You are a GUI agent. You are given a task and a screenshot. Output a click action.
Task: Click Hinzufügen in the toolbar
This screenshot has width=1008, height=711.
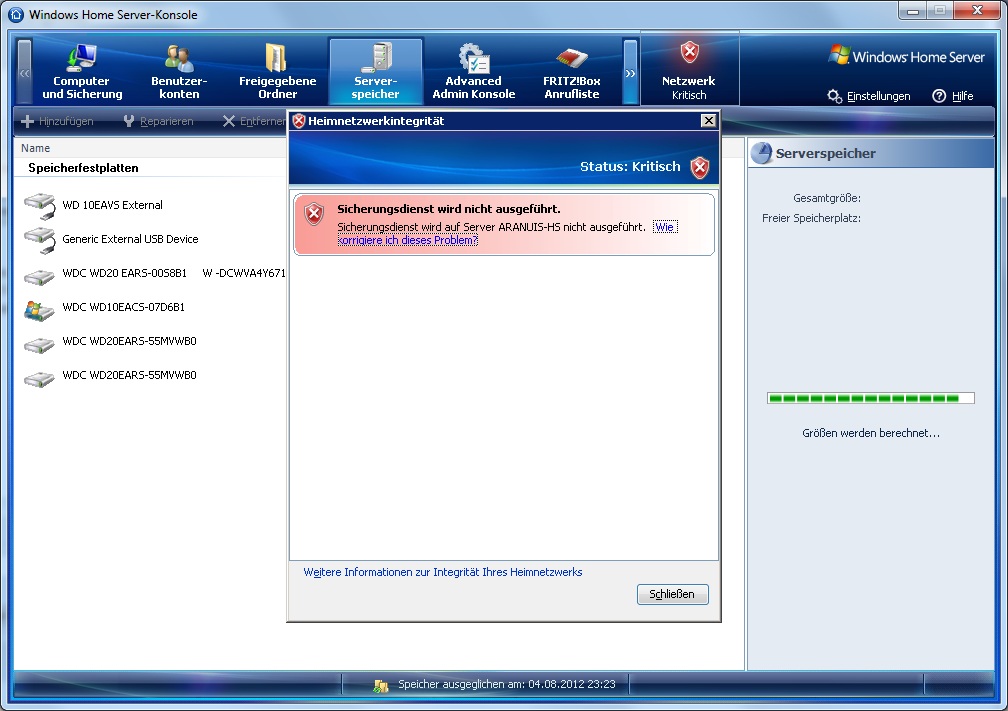[58, 121]
